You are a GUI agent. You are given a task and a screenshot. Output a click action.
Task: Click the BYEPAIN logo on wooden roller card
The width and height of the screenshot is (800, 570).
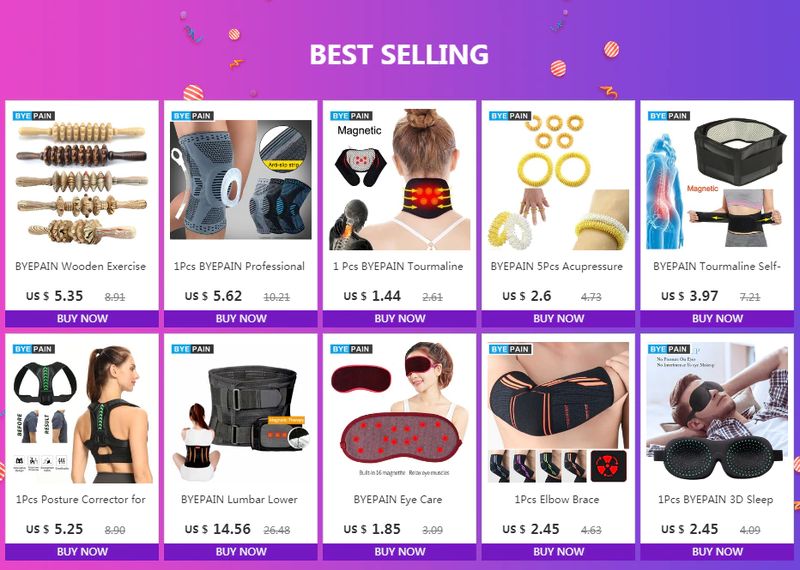34,116
